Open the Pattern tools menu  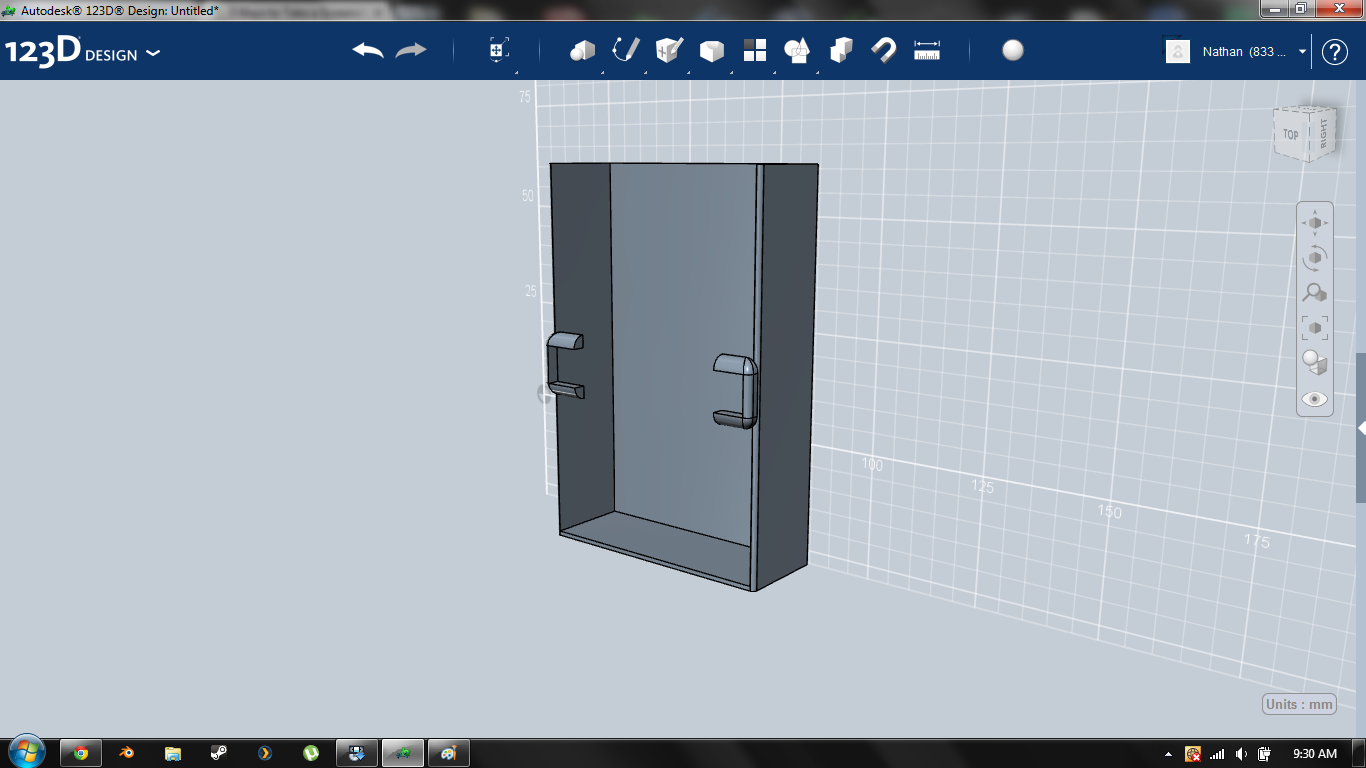(755, 51)
